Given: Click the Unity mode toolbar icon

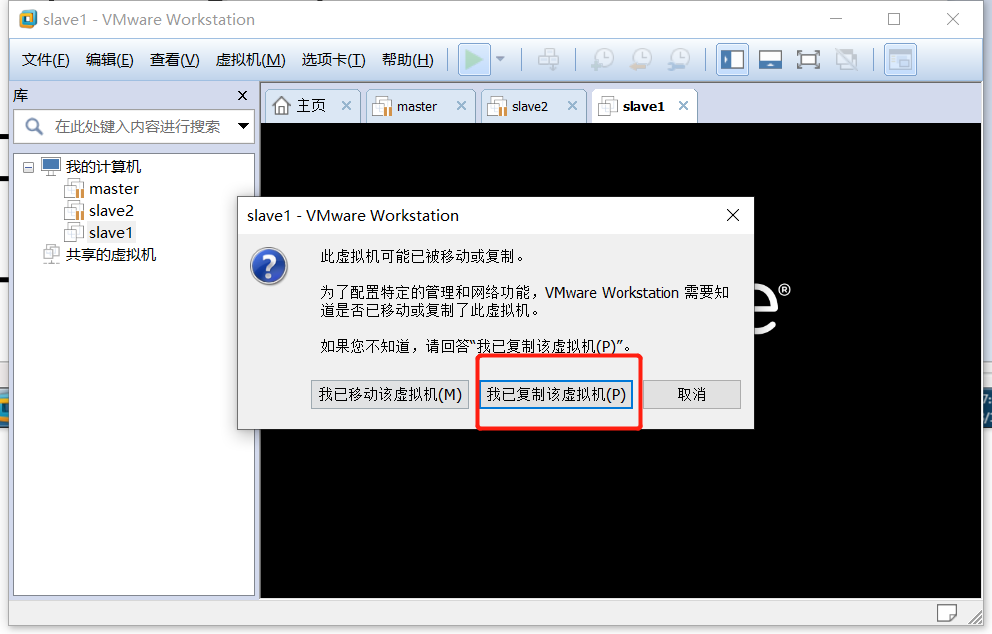Looking at the screenshot, I should point(846,59).
